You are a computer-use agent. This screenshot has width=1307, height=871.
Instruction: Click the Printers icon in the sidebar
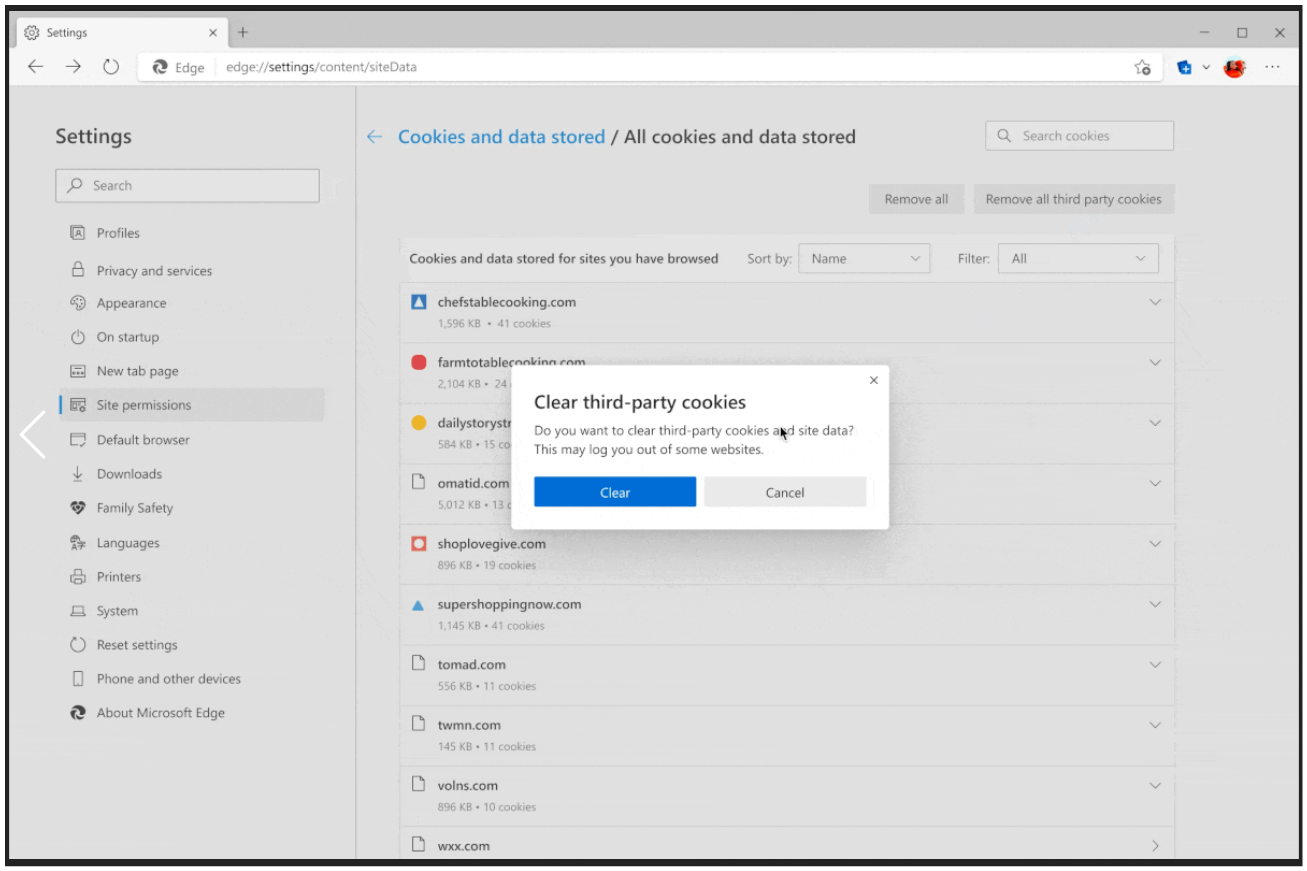[76, 576]
